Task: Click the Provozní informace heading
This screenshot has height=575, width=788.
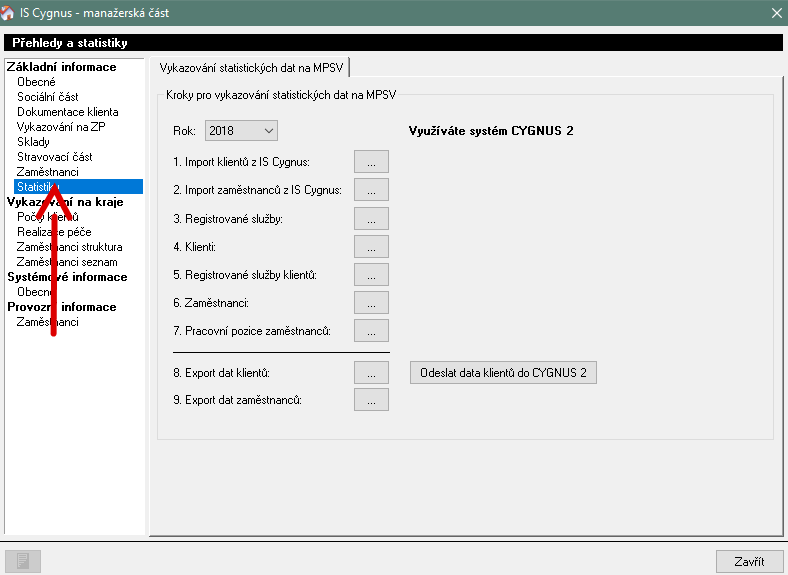Action: pyautogui.click(x=61, y=307)
